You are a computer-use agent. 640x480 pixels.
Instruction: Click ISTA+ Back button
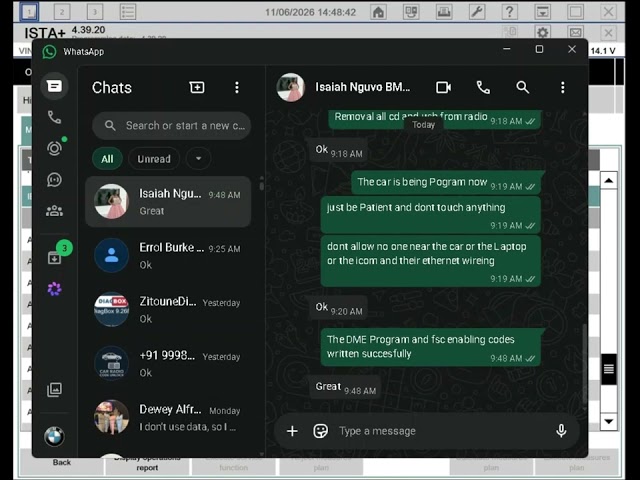62,463
